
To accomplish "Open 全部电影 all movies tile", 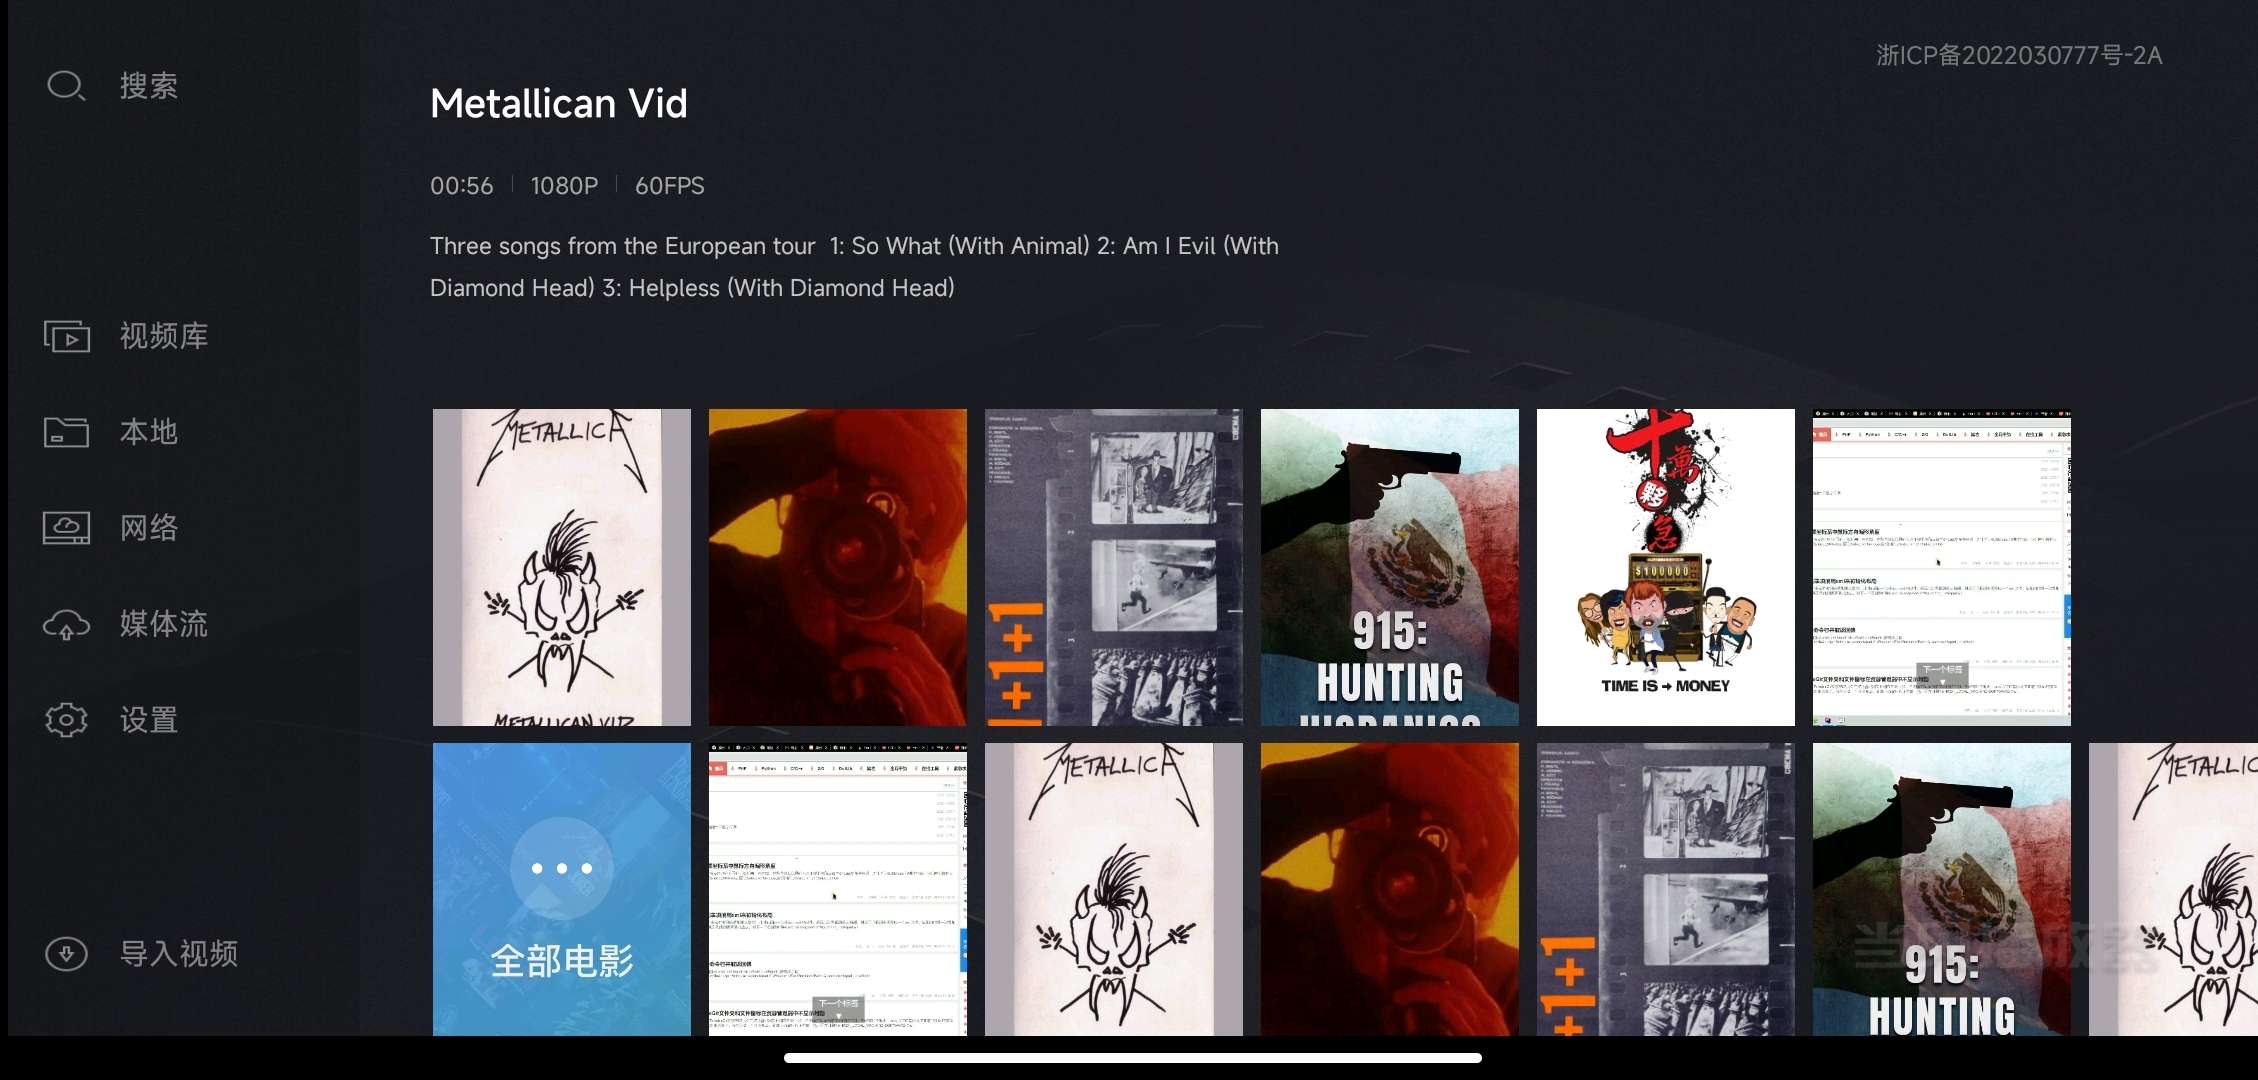I will [562, 889].
